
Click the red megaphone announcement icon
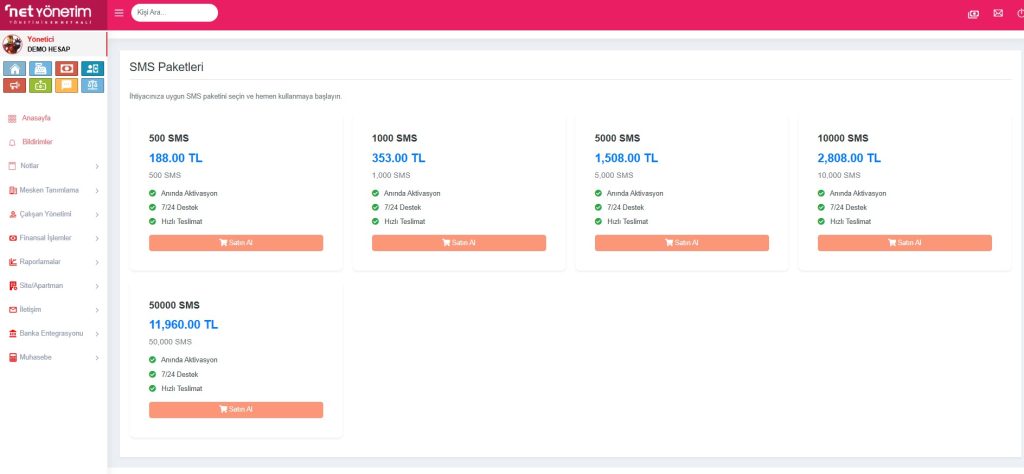(15, 86)
